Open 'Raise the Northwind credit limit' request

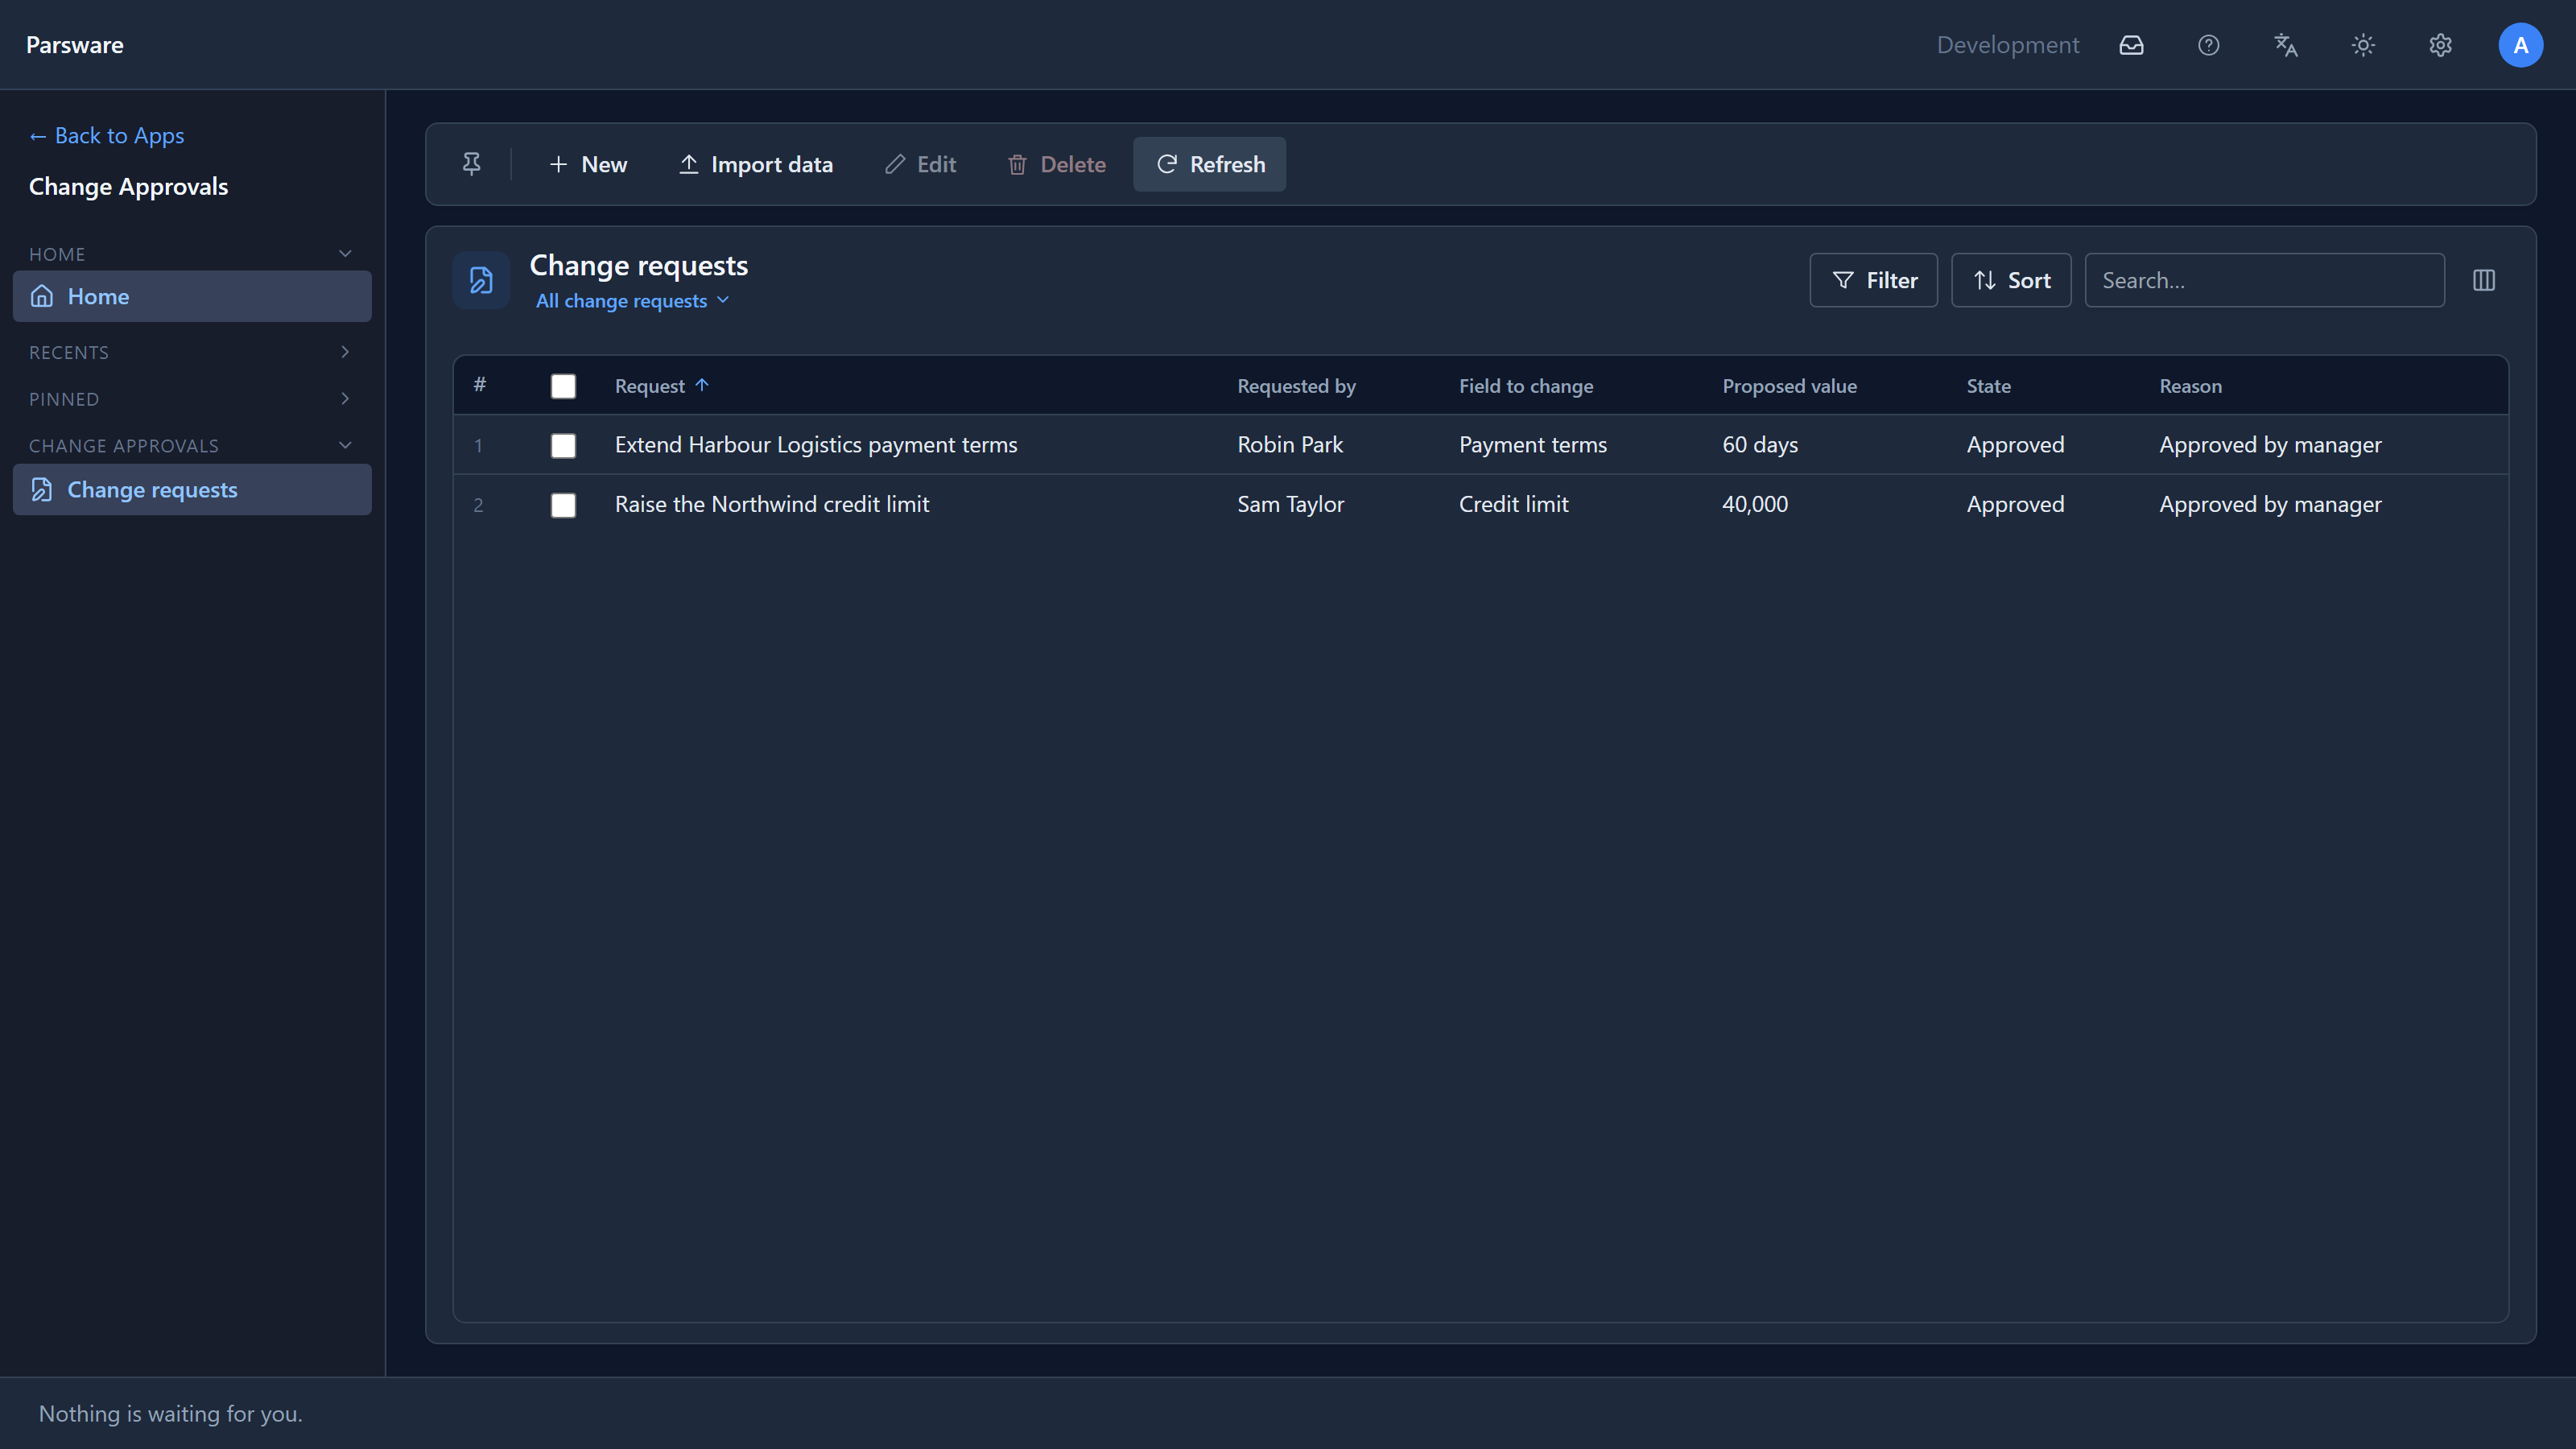coord(772,504)
